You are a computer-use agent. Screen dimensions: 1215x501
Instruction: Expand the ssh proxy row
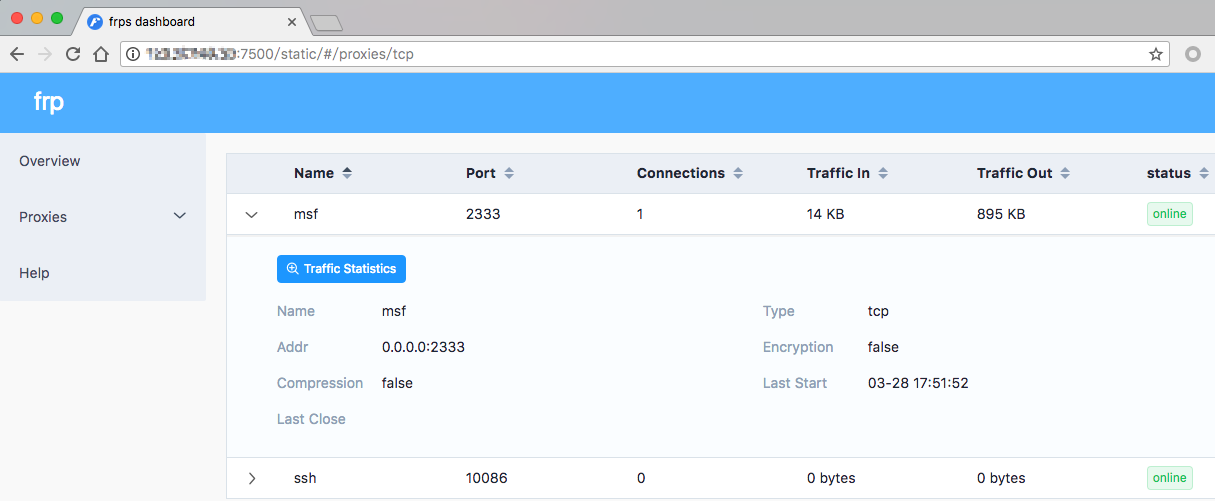click(252, 478)
